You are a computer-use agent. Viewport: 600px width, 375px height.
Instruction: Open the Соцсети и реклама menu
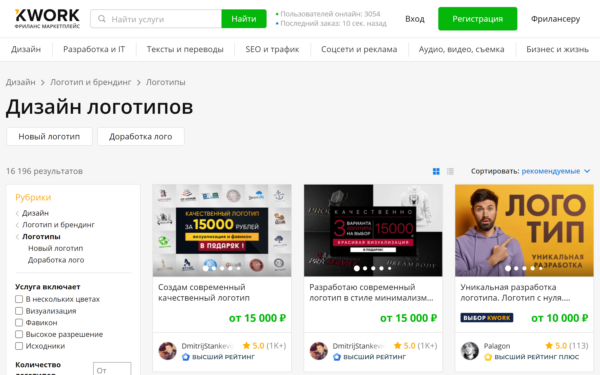pyautogui.click(x=359, y=49)
